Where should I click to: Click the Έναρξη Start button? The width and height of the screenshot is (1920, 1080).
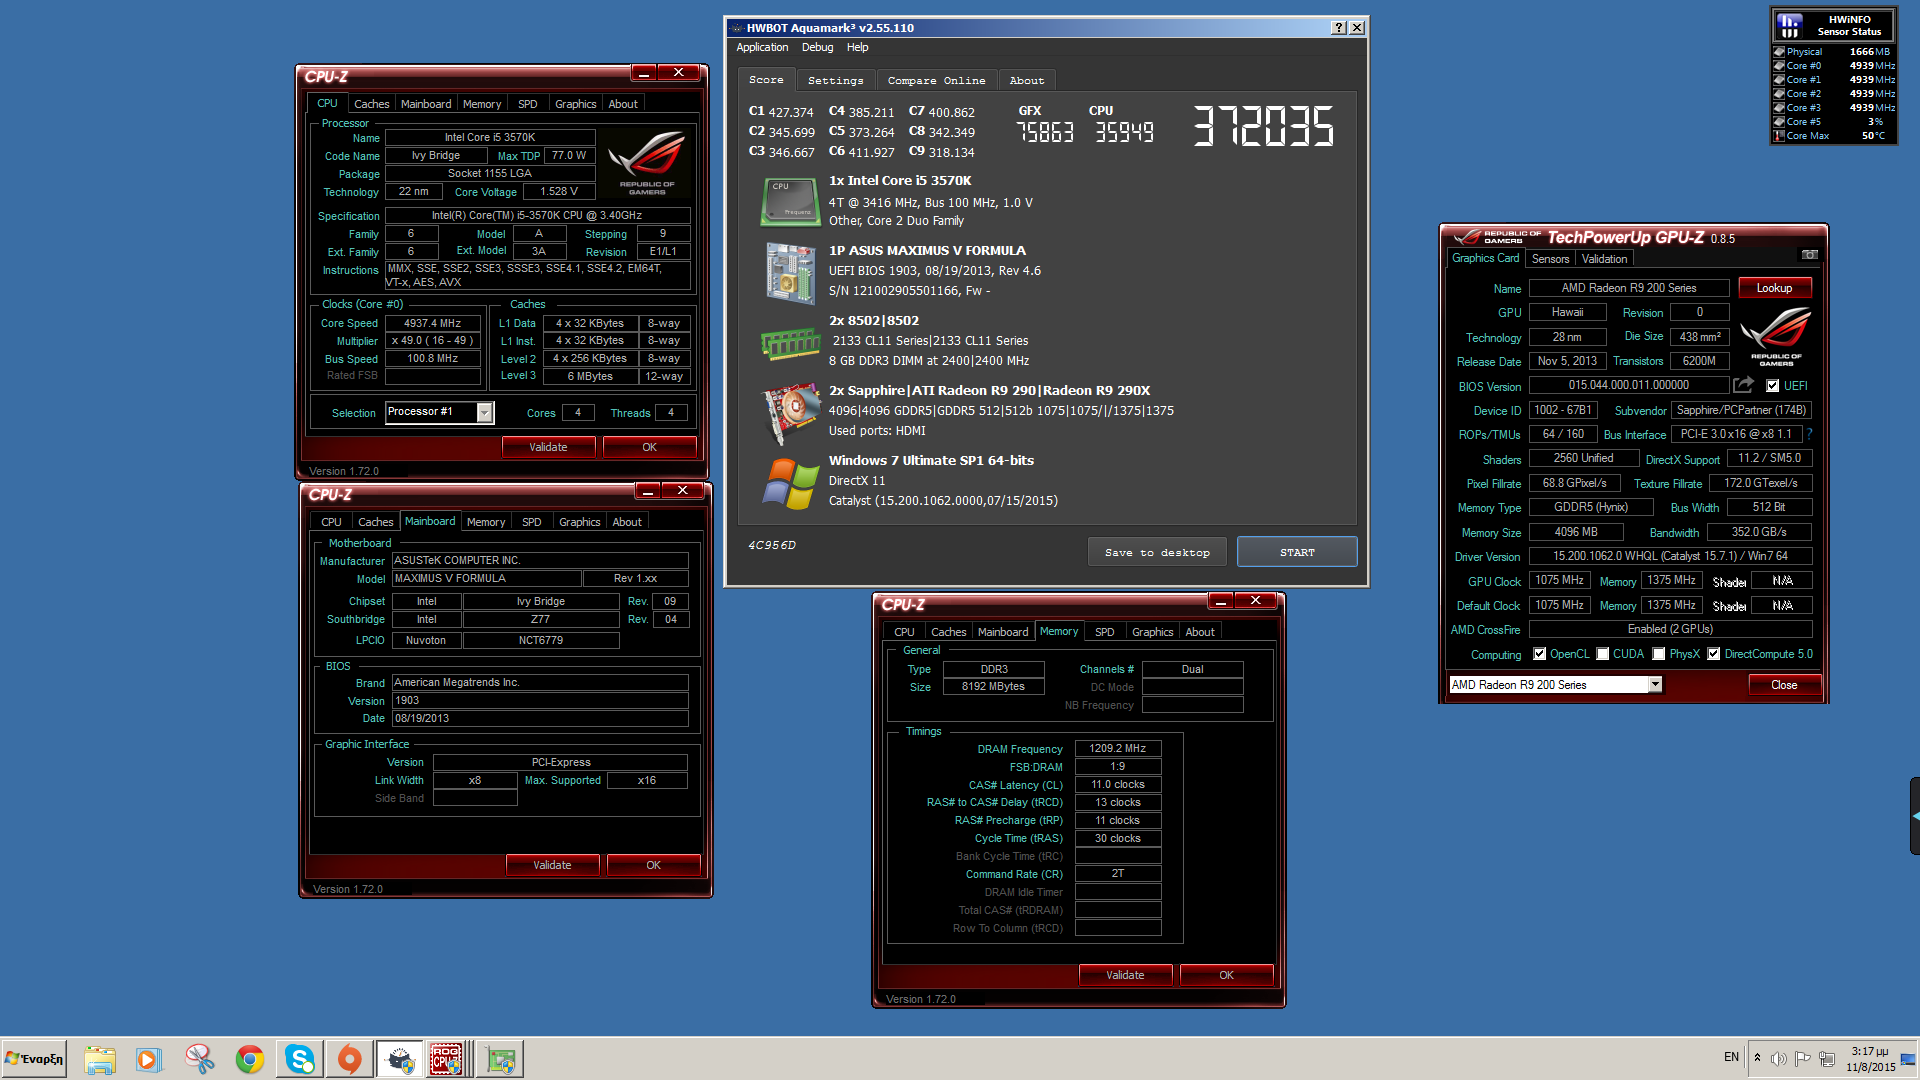click(x=34, y=1059)
